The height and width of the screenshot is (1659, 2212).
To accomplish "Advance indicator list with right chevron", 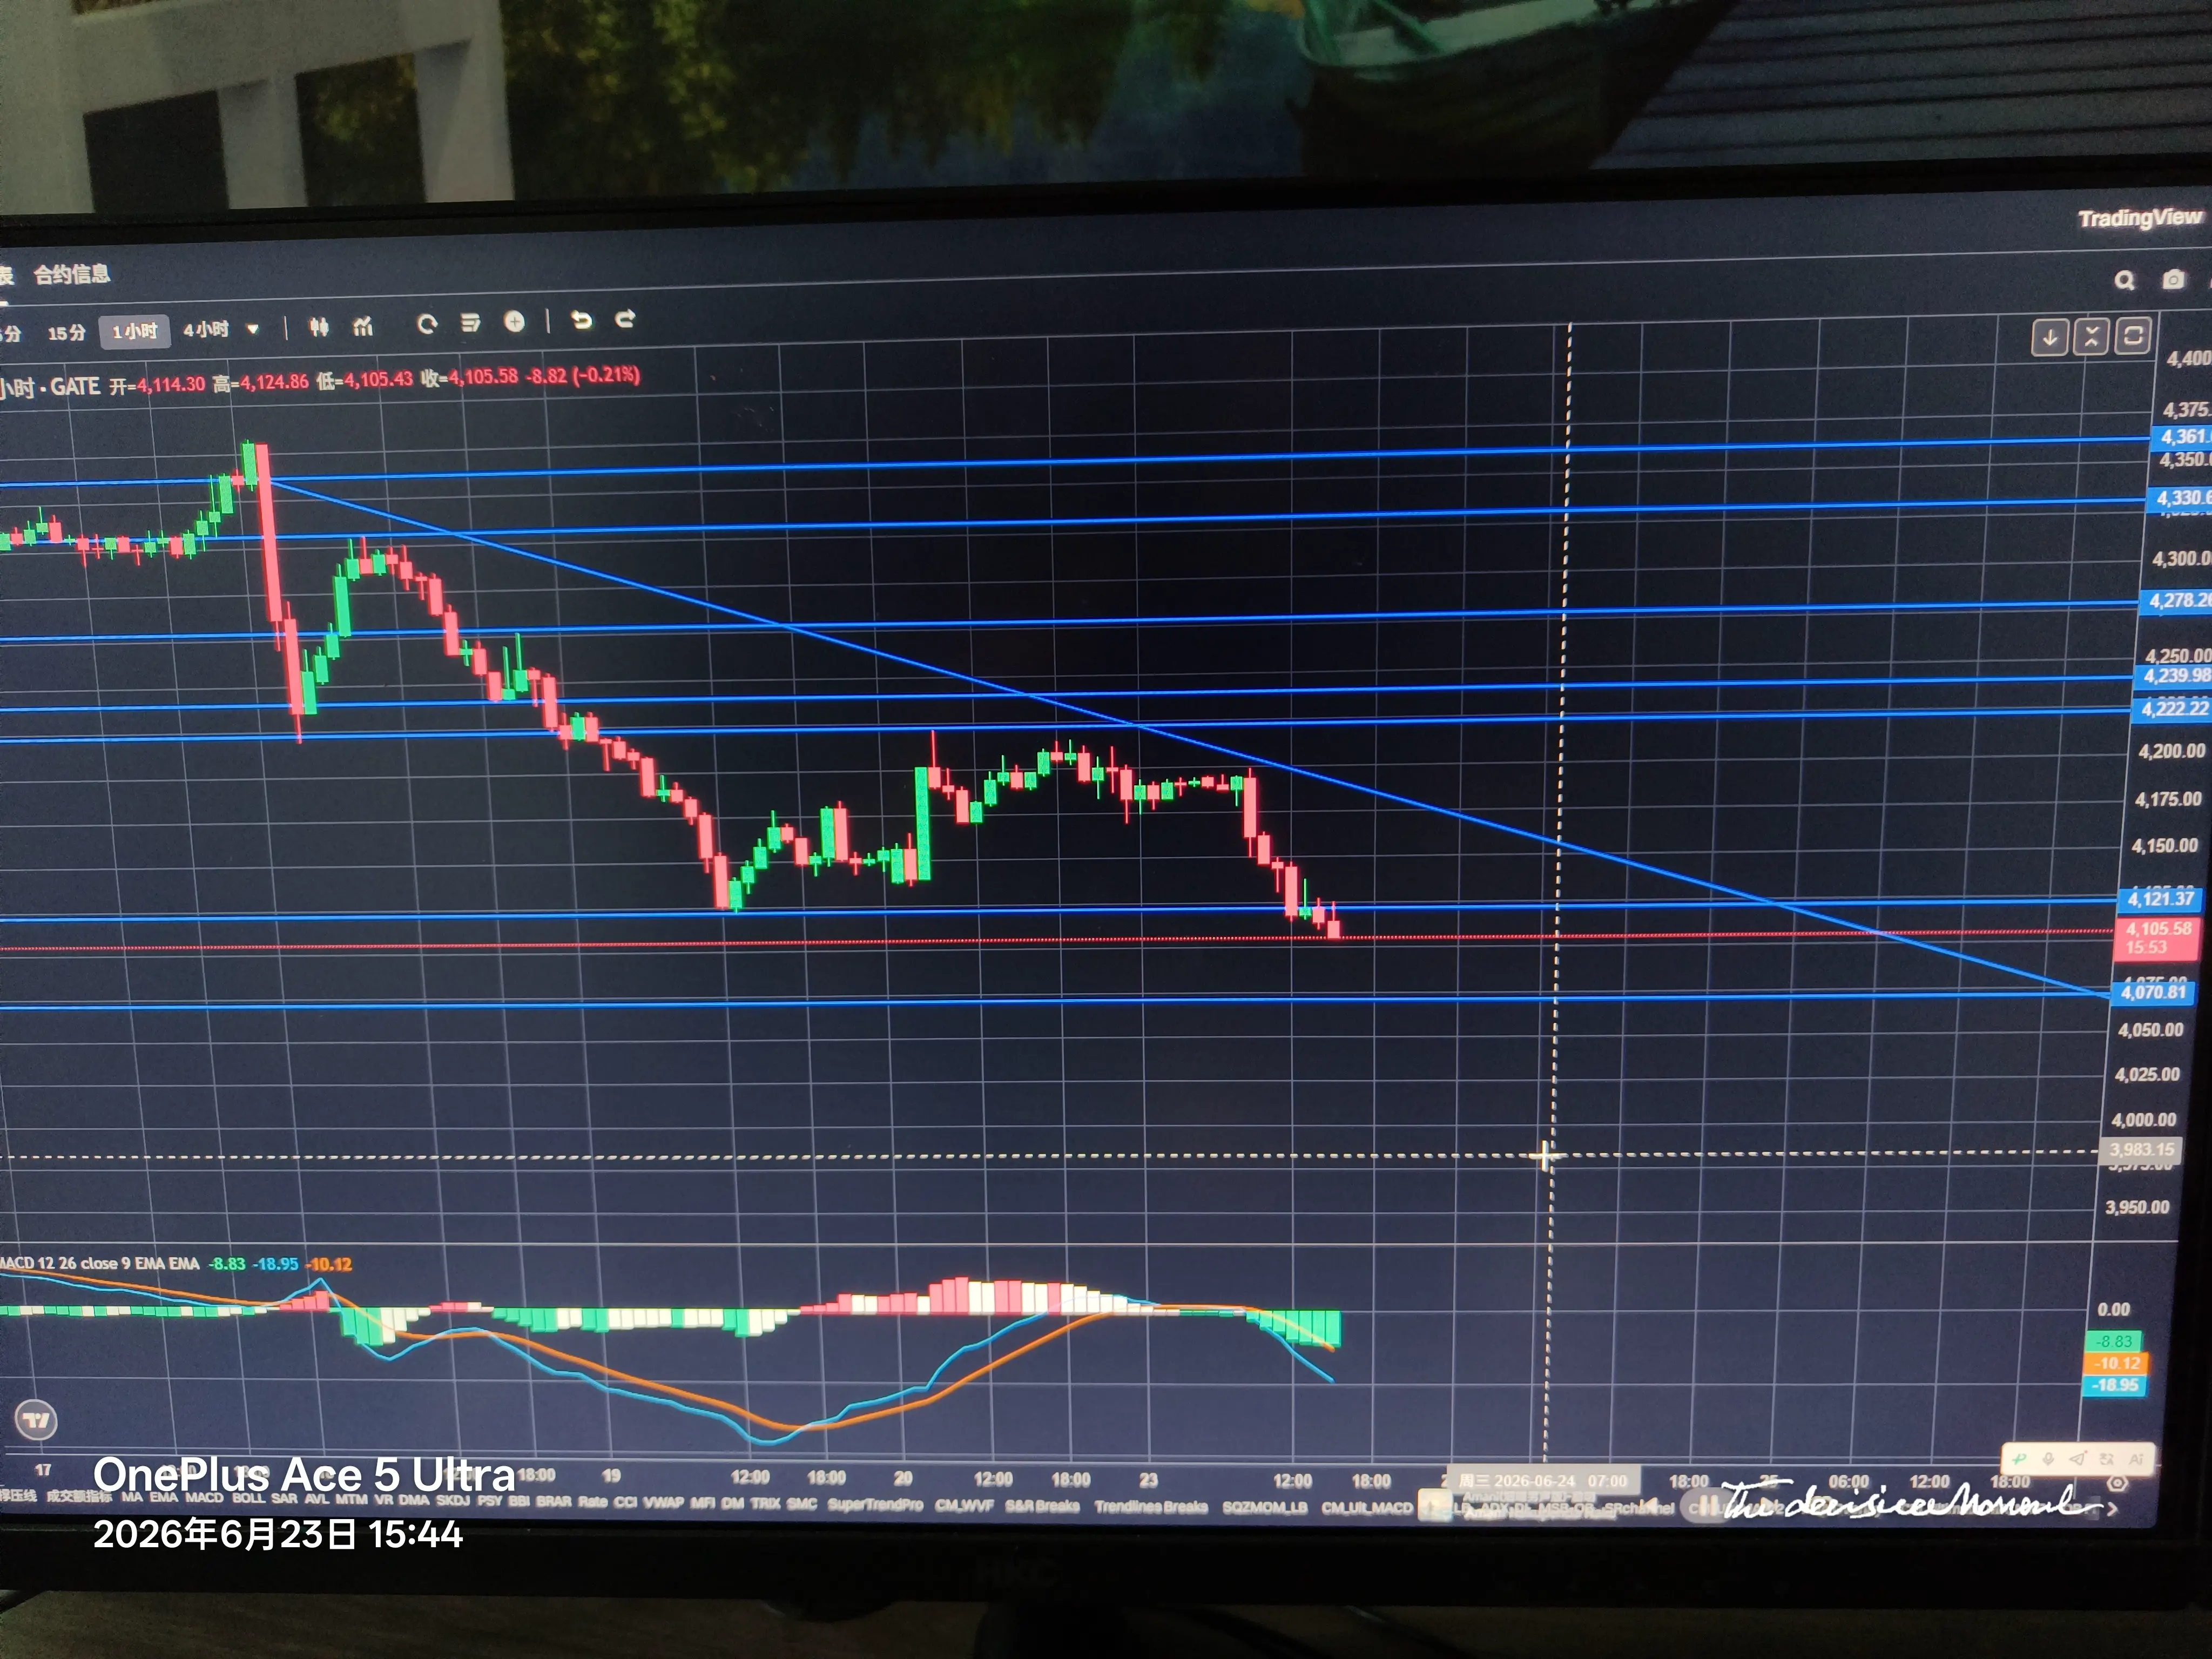I will [2113, 1509].
